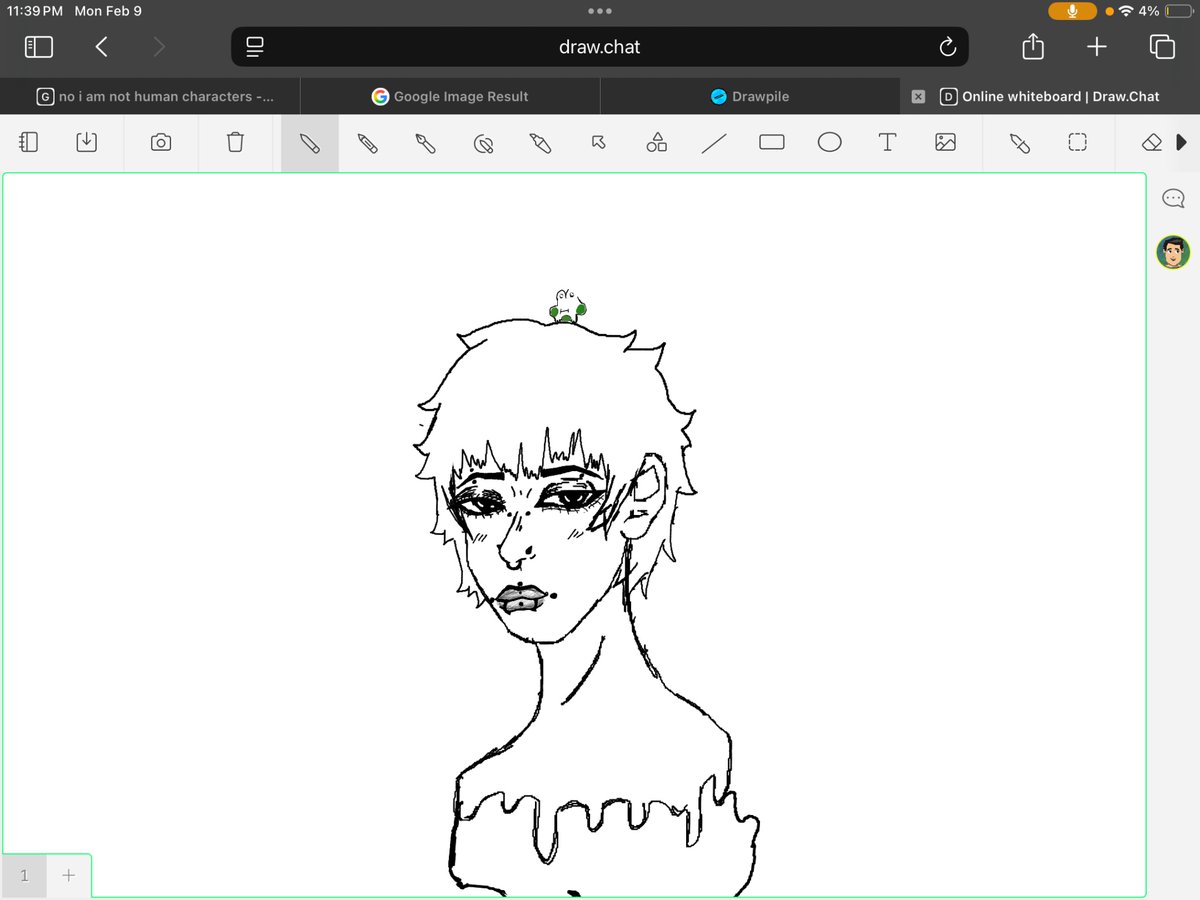Tap the multitasking three dots
The width and height of the screenshot is (1200, 900).
[600, 11]
